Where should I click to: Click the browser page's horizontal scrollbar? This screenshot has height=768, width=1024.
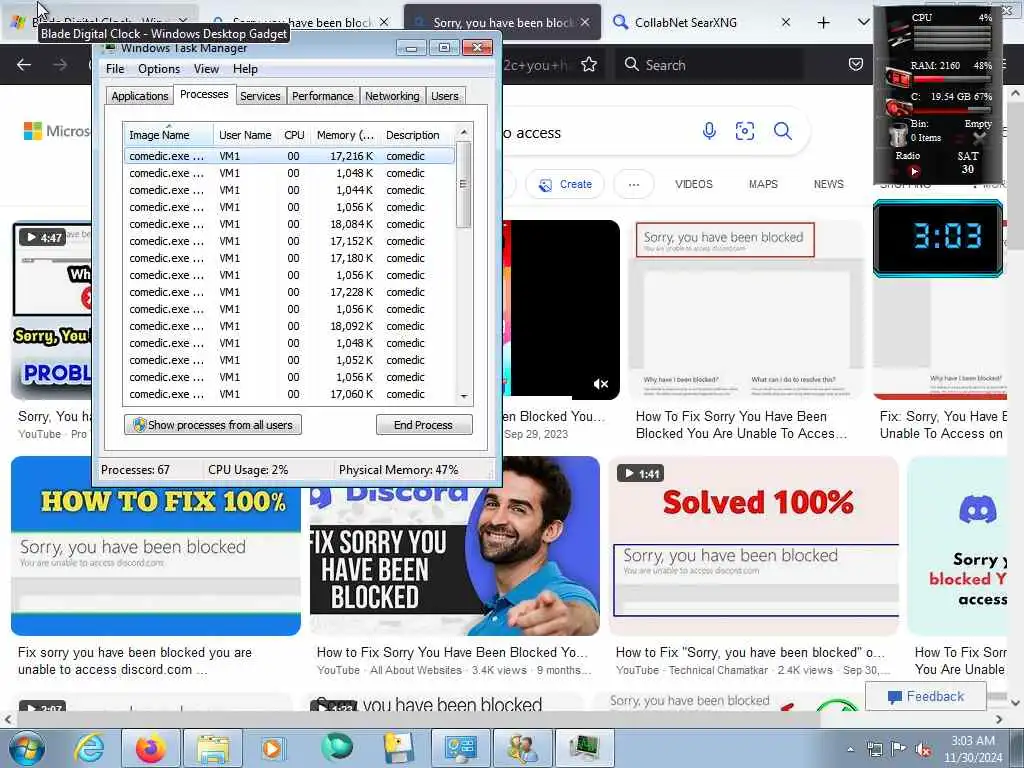point(418,719)
